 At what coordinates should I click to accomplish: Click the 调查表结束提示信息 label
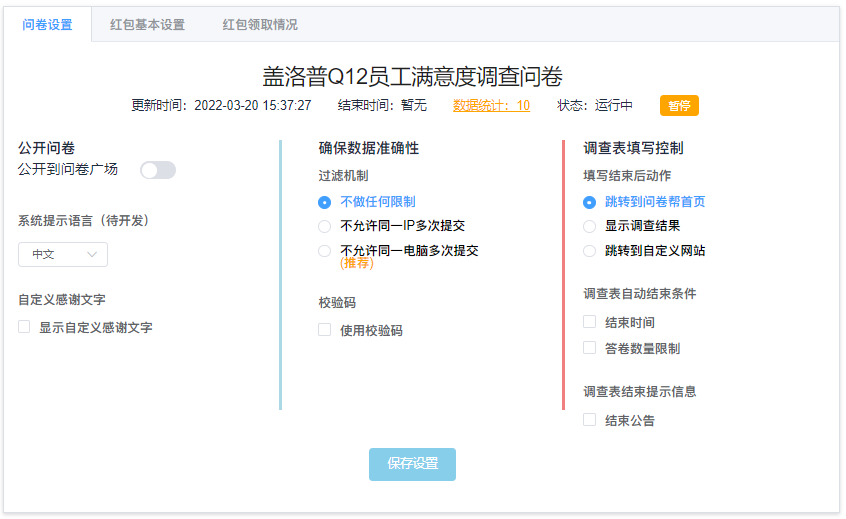[x=640, y=392]
